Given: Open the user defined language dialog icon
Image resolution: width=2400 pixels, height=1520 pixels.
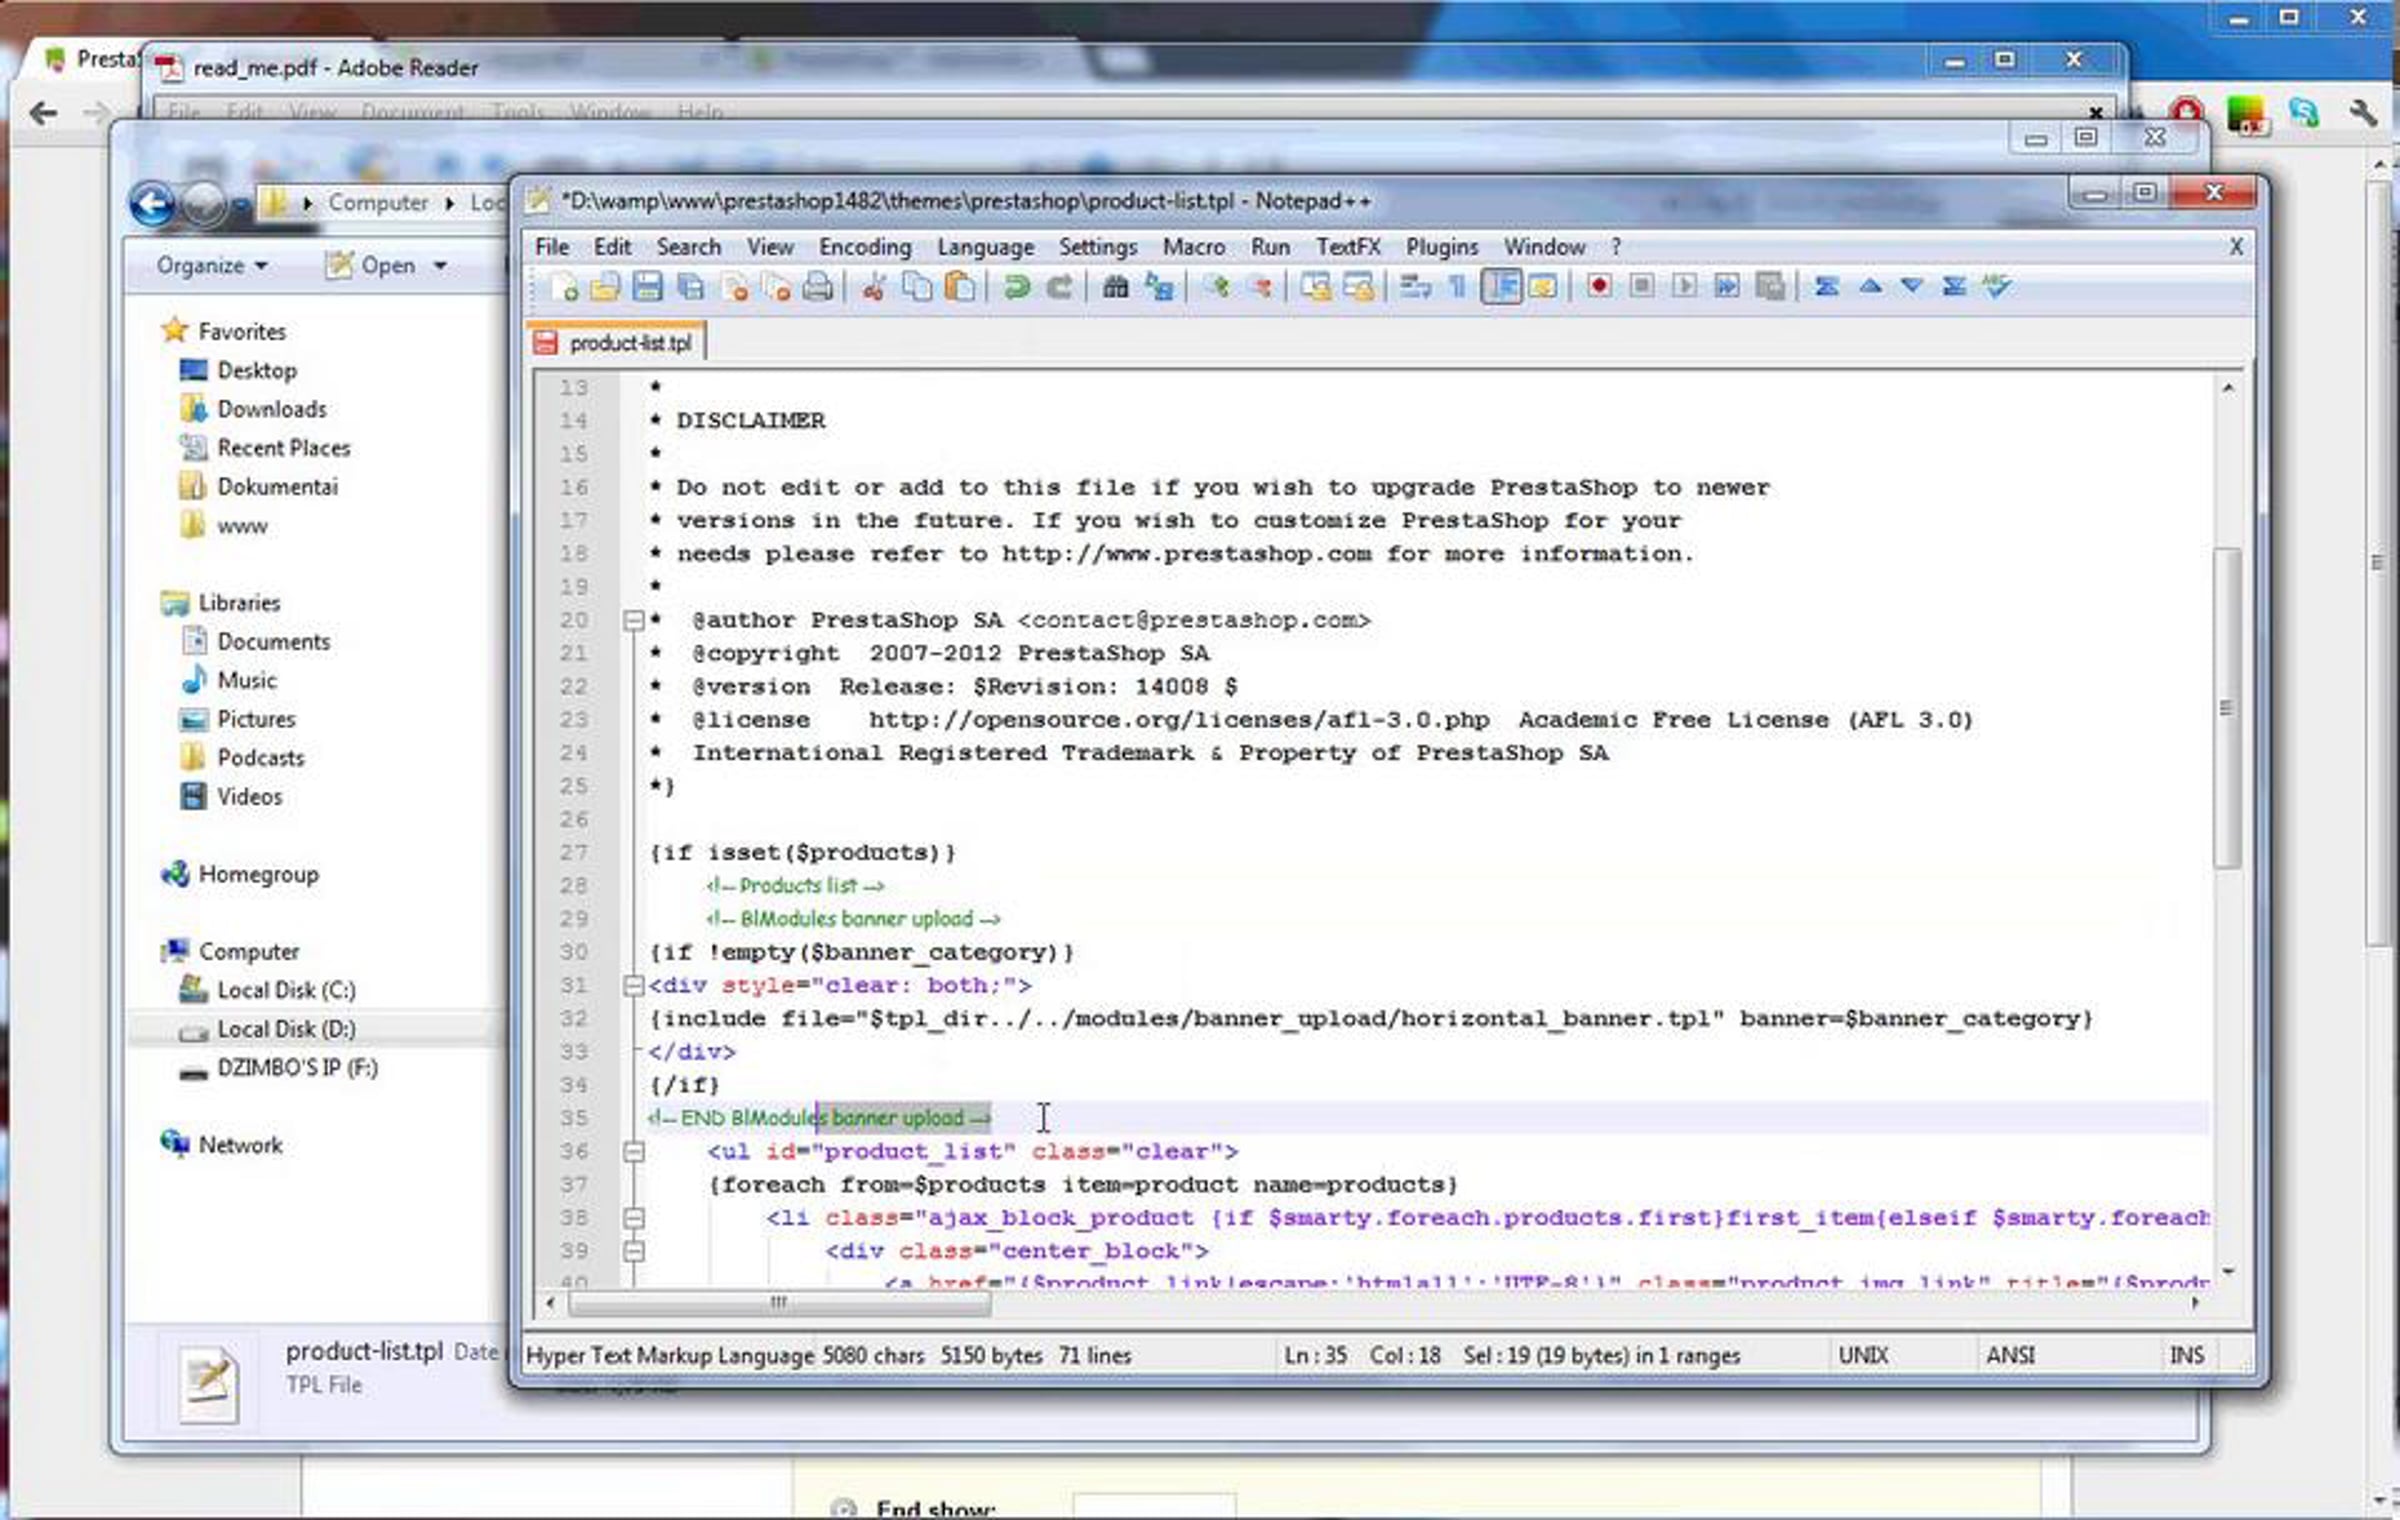Looking at the screenshot, I should coord(1543,288).
